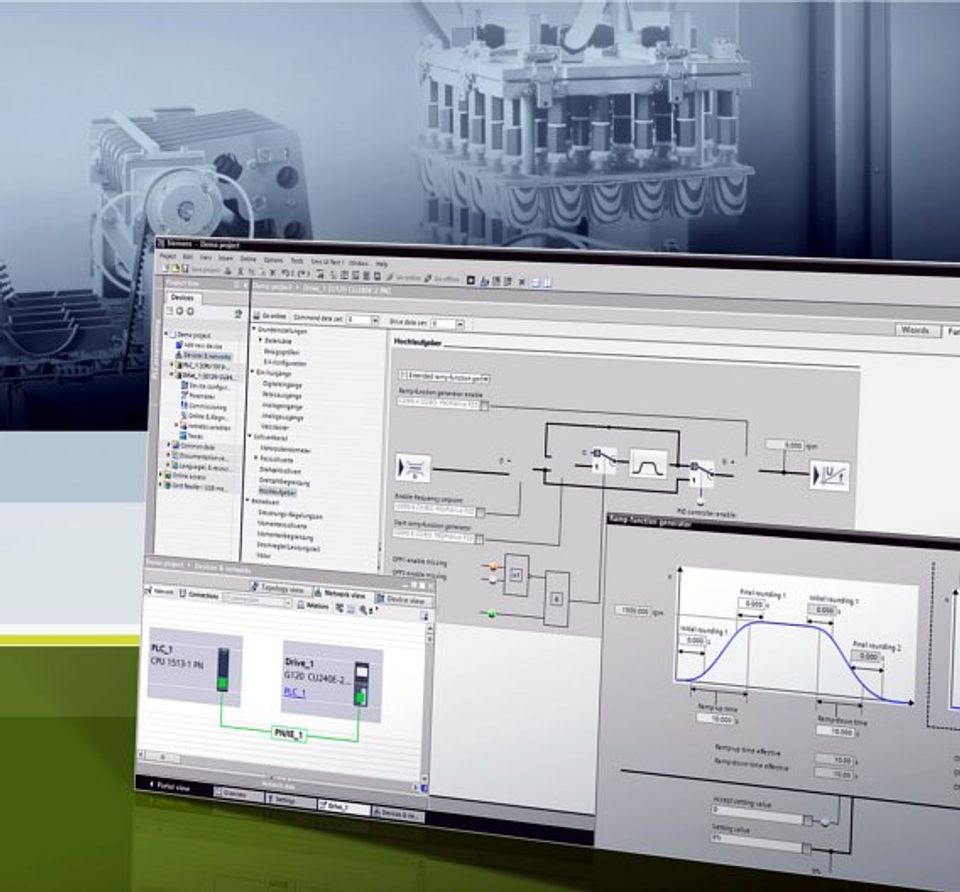Click the Network button in network view

[161, 592]
